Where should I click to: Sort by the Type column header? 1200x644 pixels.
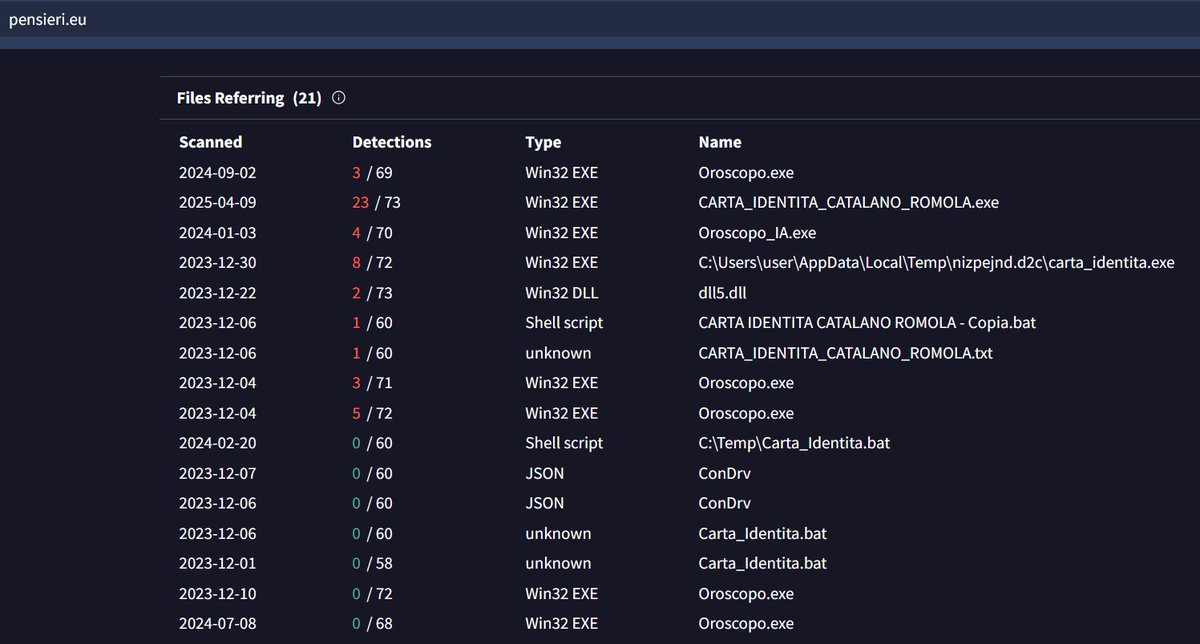543,142
